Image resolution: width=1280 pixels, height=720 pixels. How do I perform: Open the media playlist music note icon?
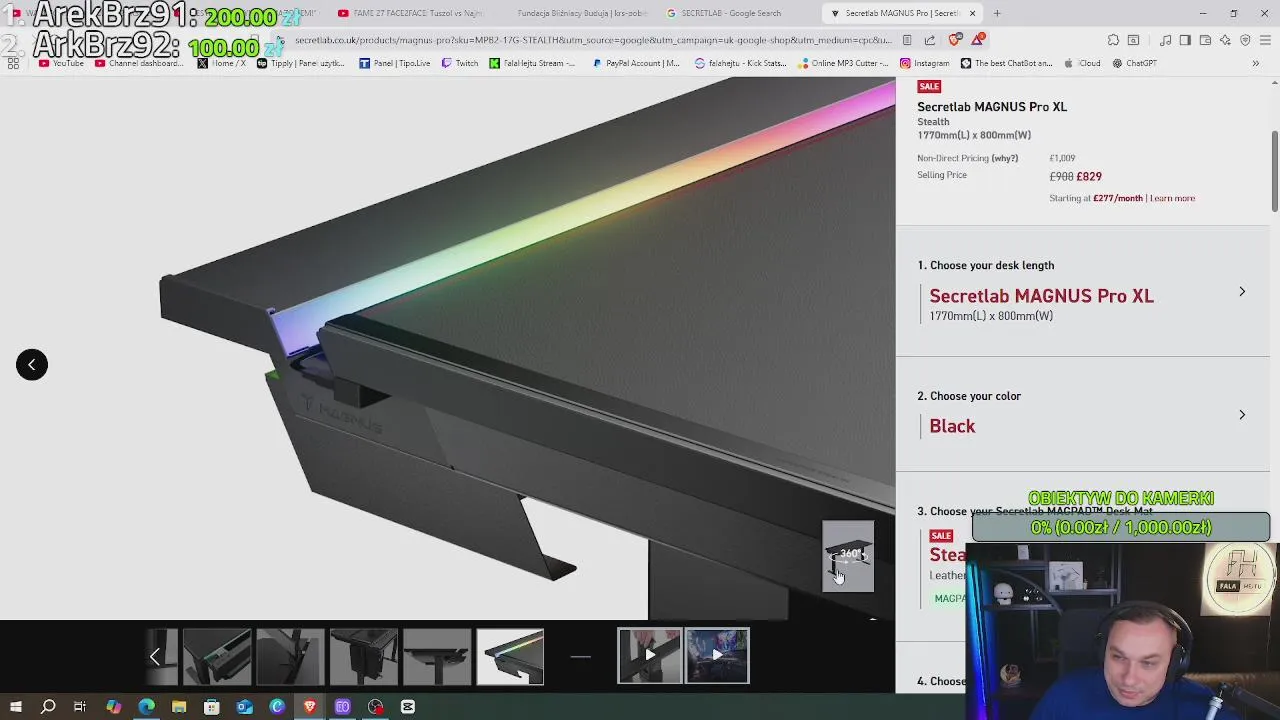[x=1165, y=40]
